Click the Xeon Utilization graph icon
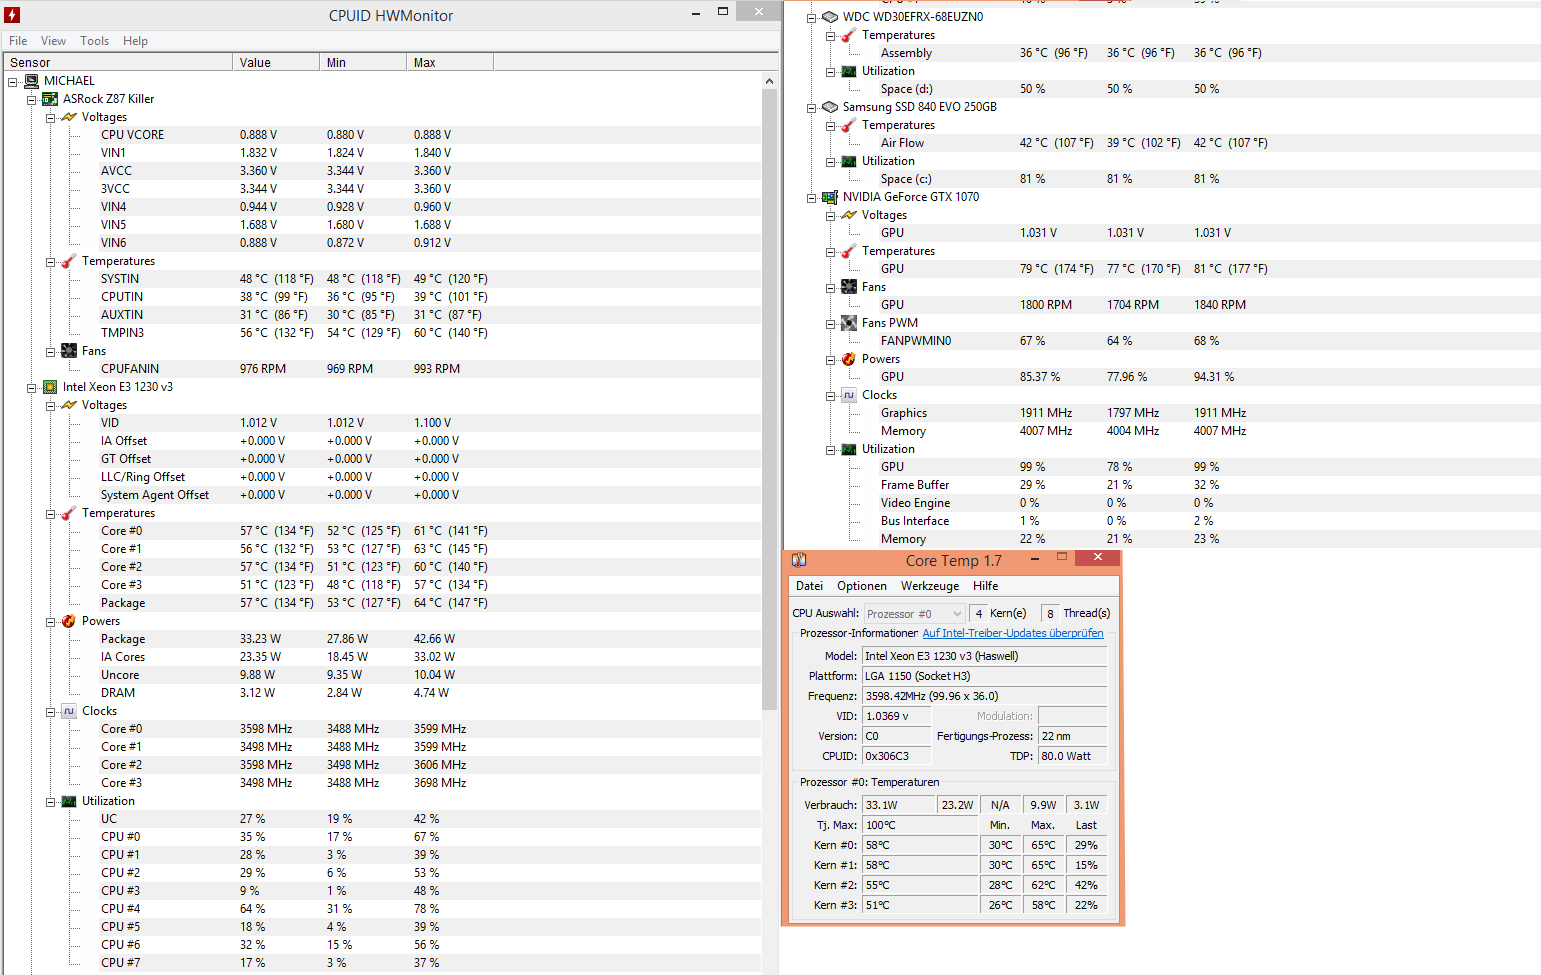This screenshot has width=1541, height=975. point(69,801)
